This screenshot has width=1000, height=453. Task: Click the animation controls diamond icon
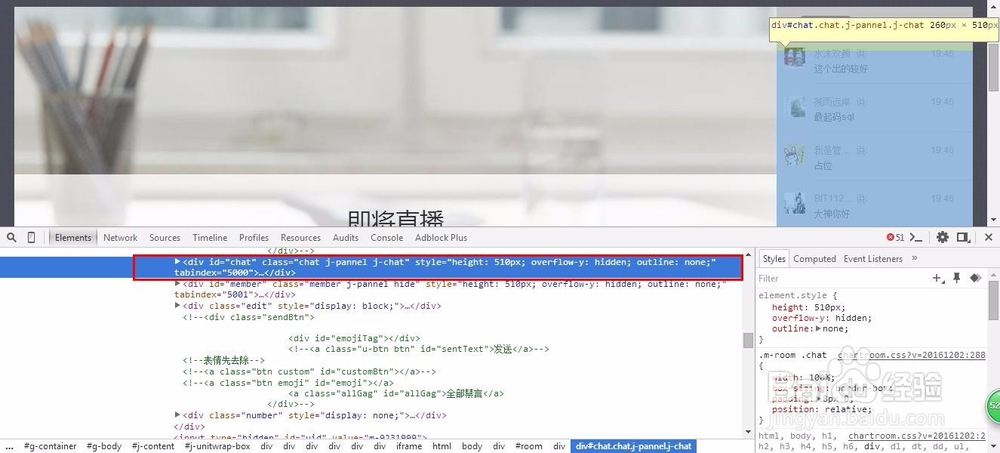(x=974, y=278)
